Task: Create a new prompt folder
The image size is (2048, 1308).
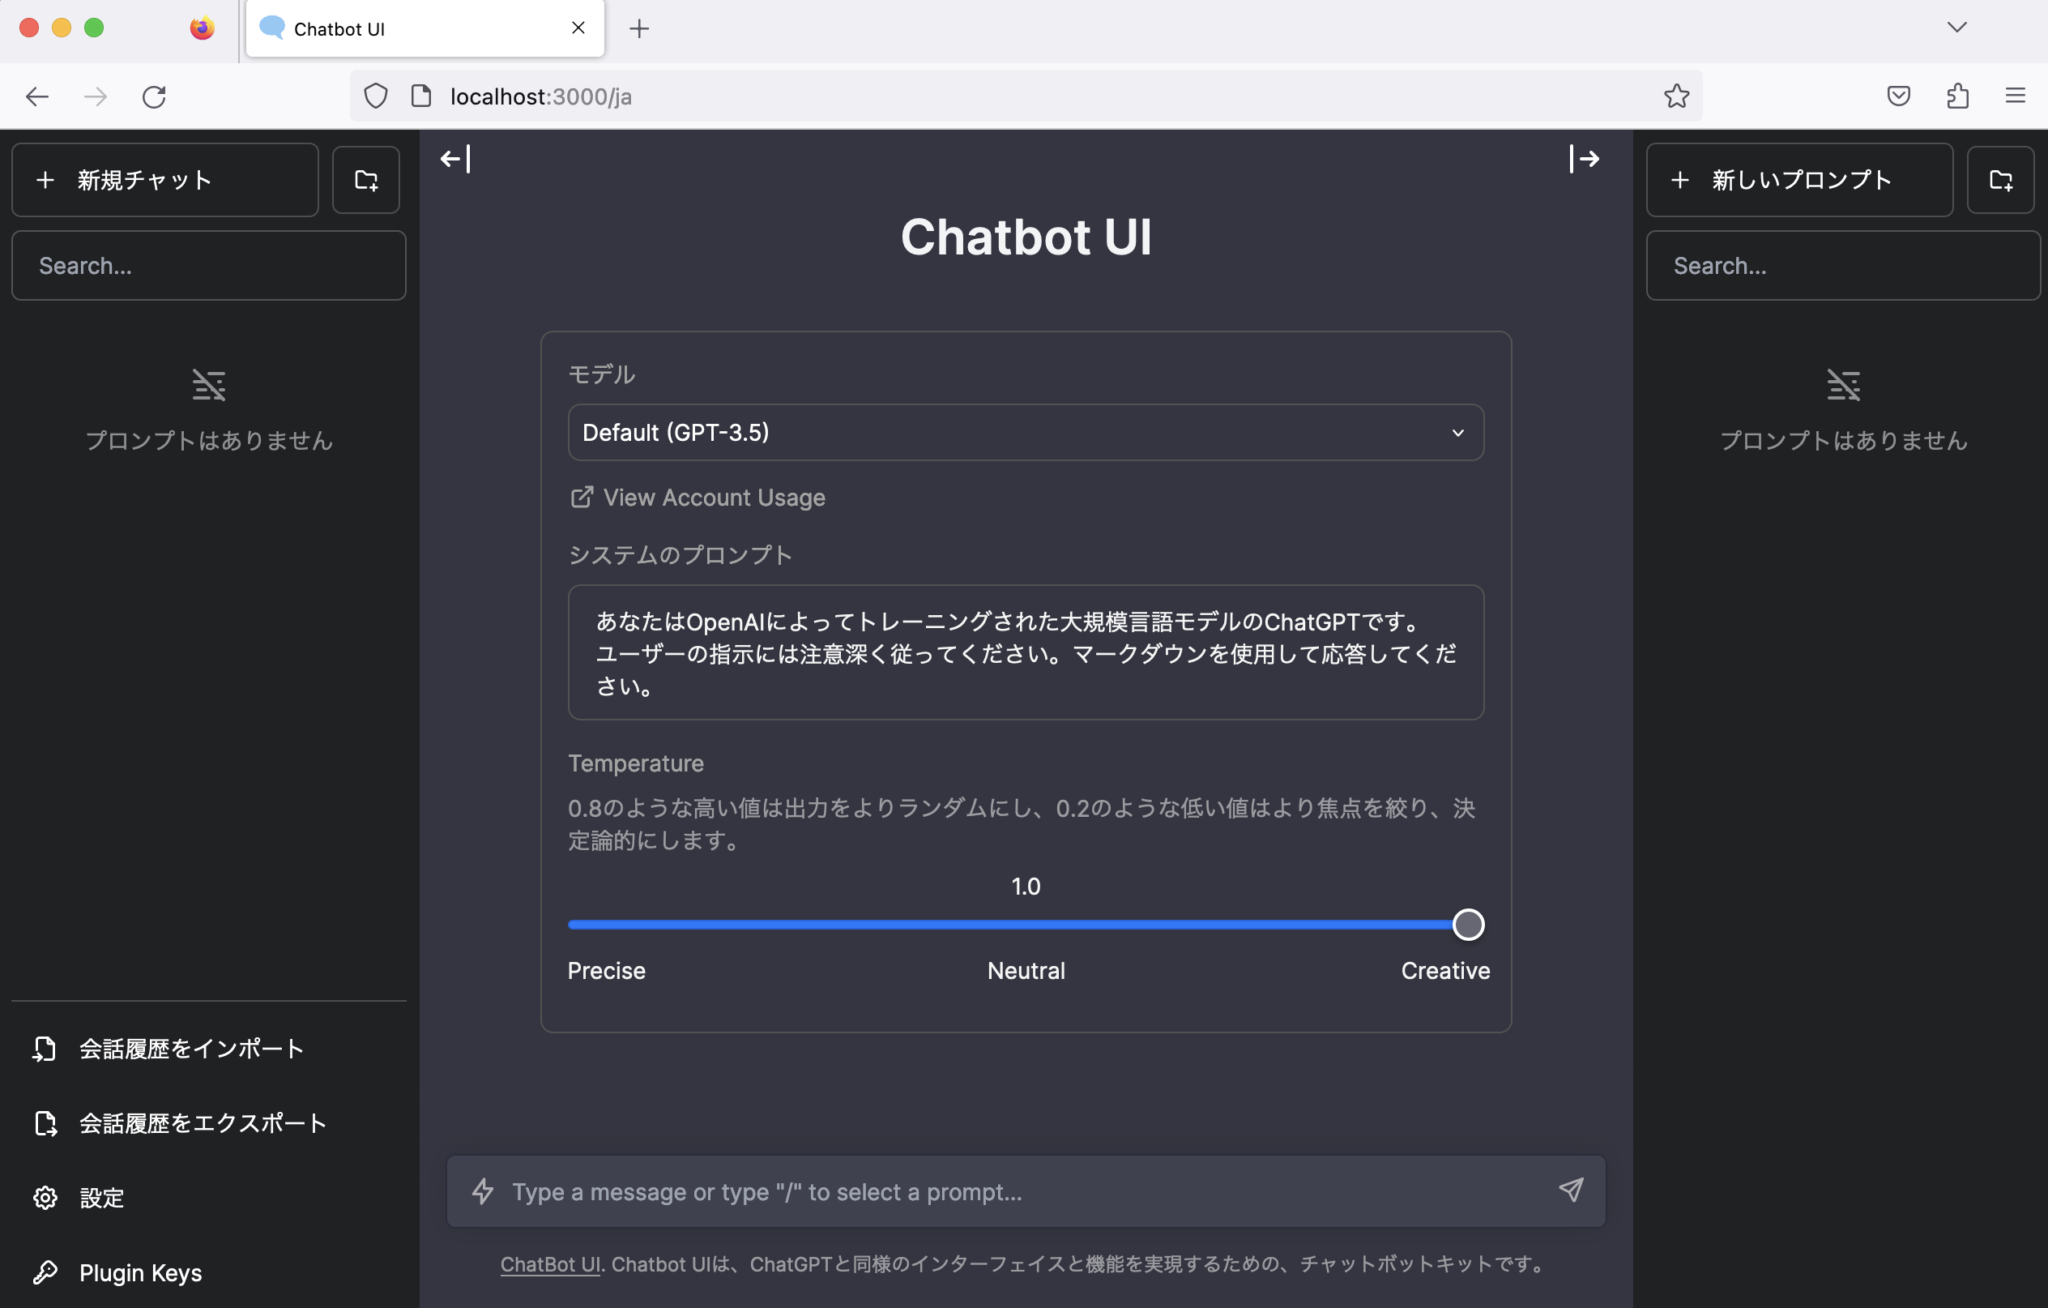Action: pyautogui.click(x=2000, y=180)
